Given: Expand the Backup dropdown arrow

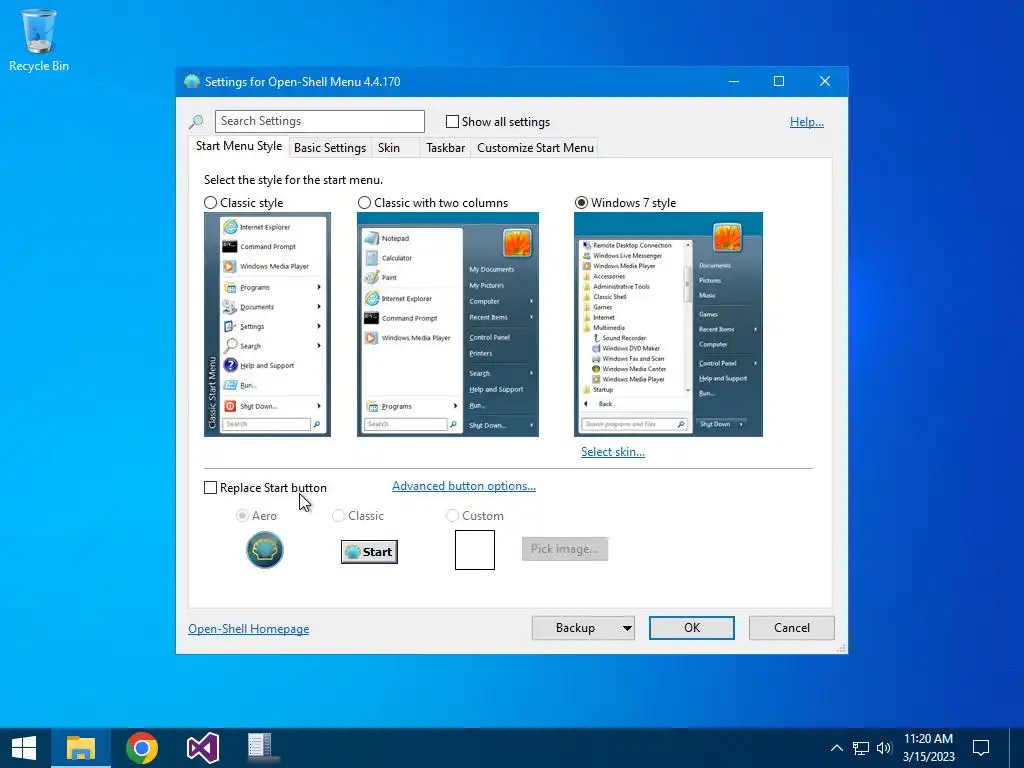Looking at the screenshot, I should pyautogui.click(x=627, y=628).
